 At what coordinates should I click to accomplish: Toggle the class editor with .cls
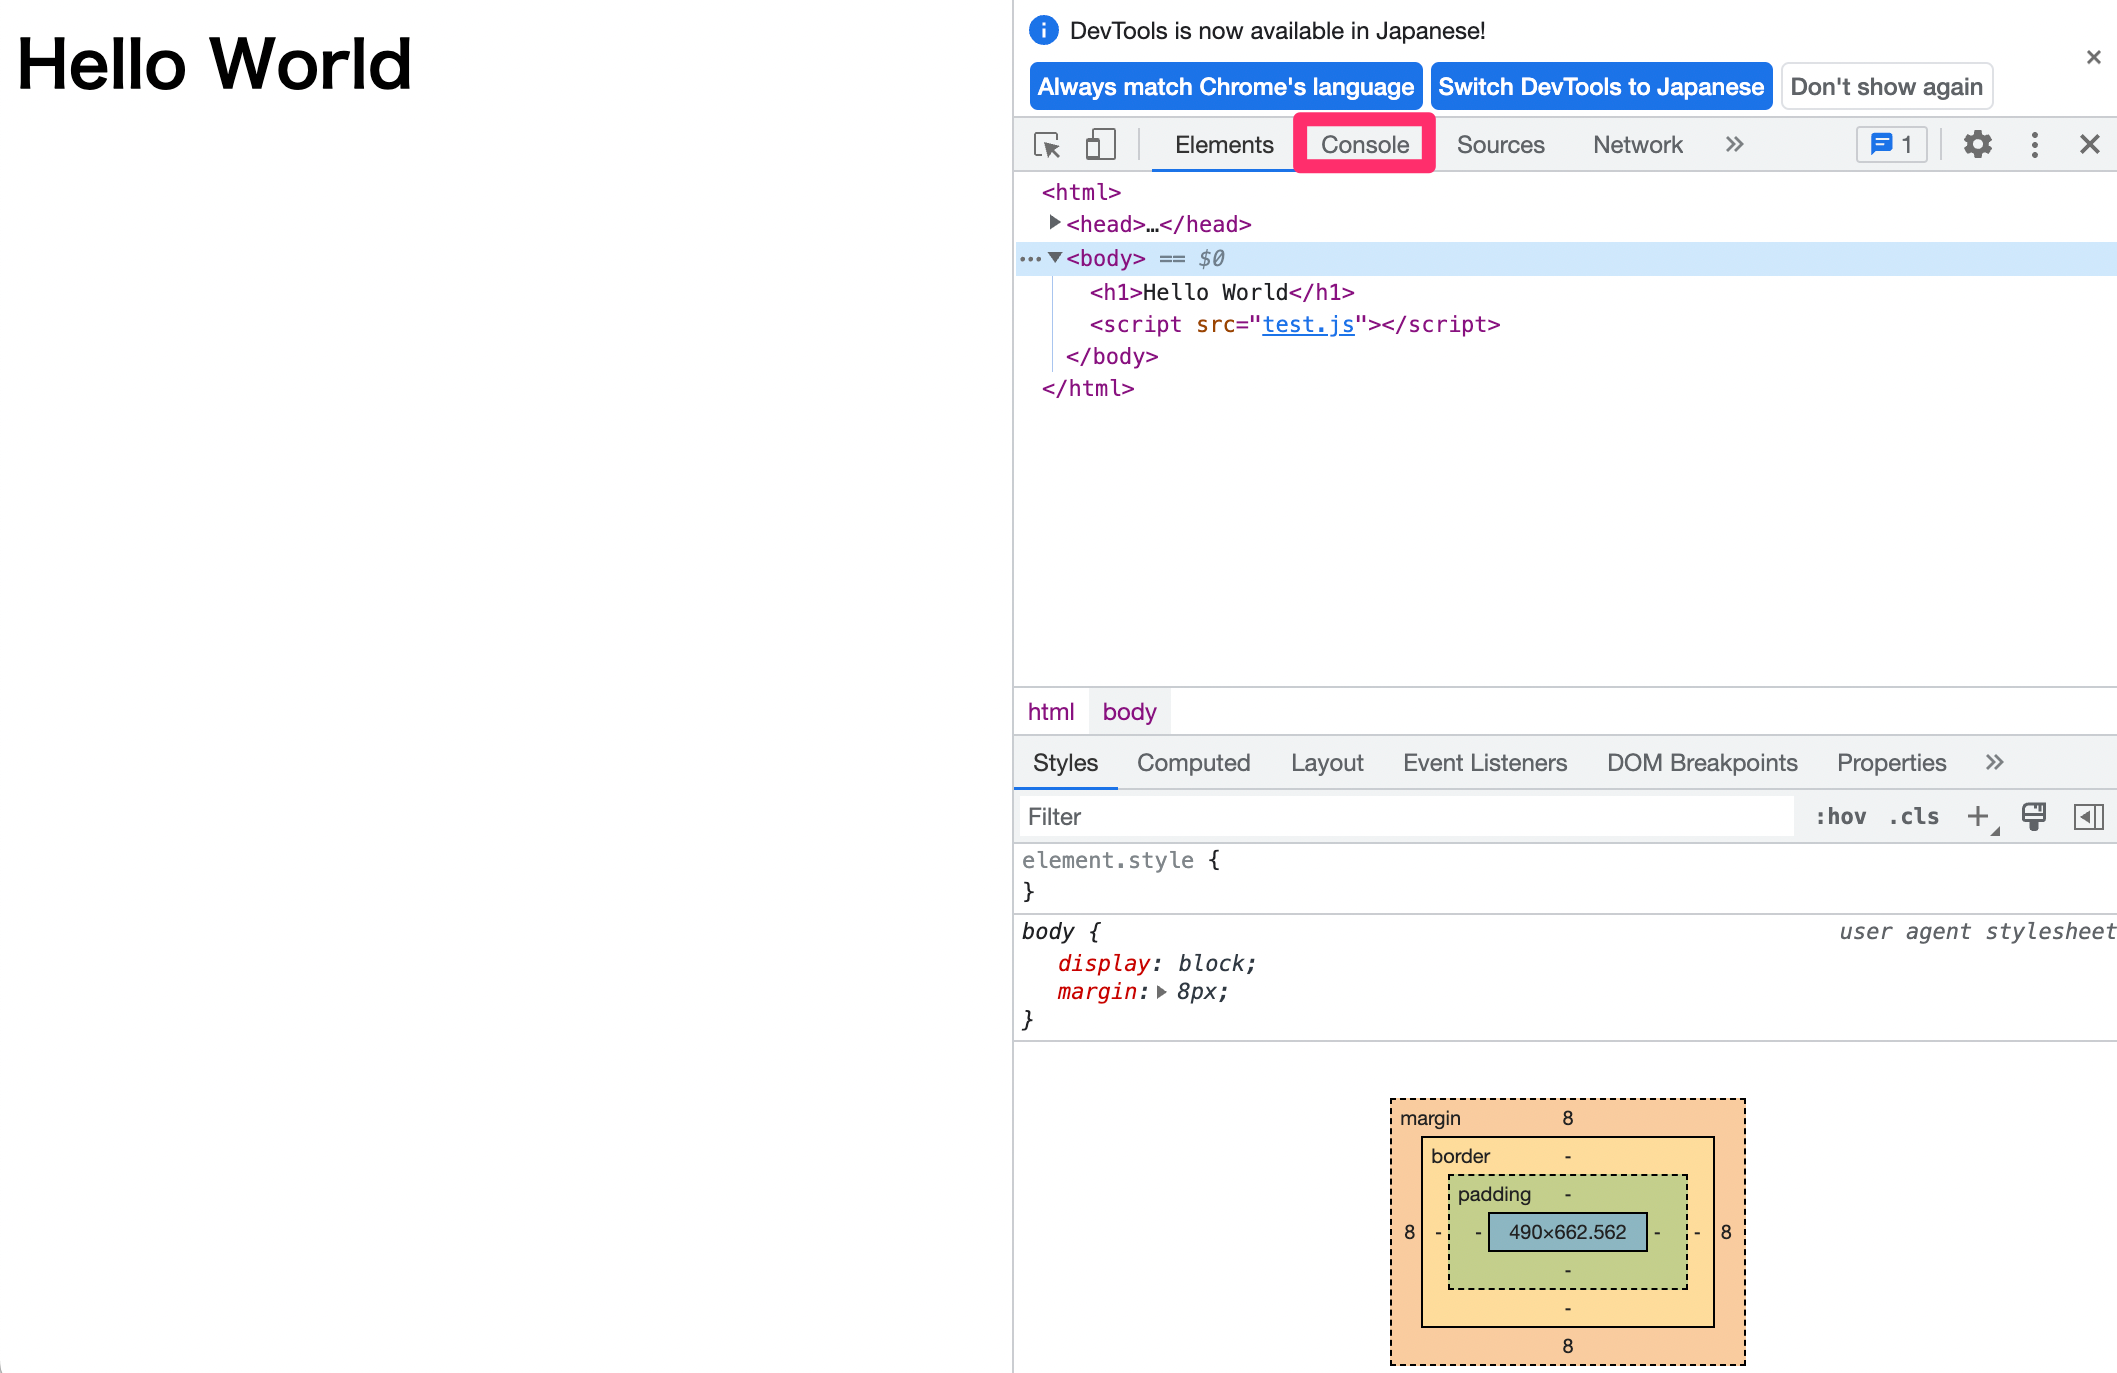point(1913,816)
